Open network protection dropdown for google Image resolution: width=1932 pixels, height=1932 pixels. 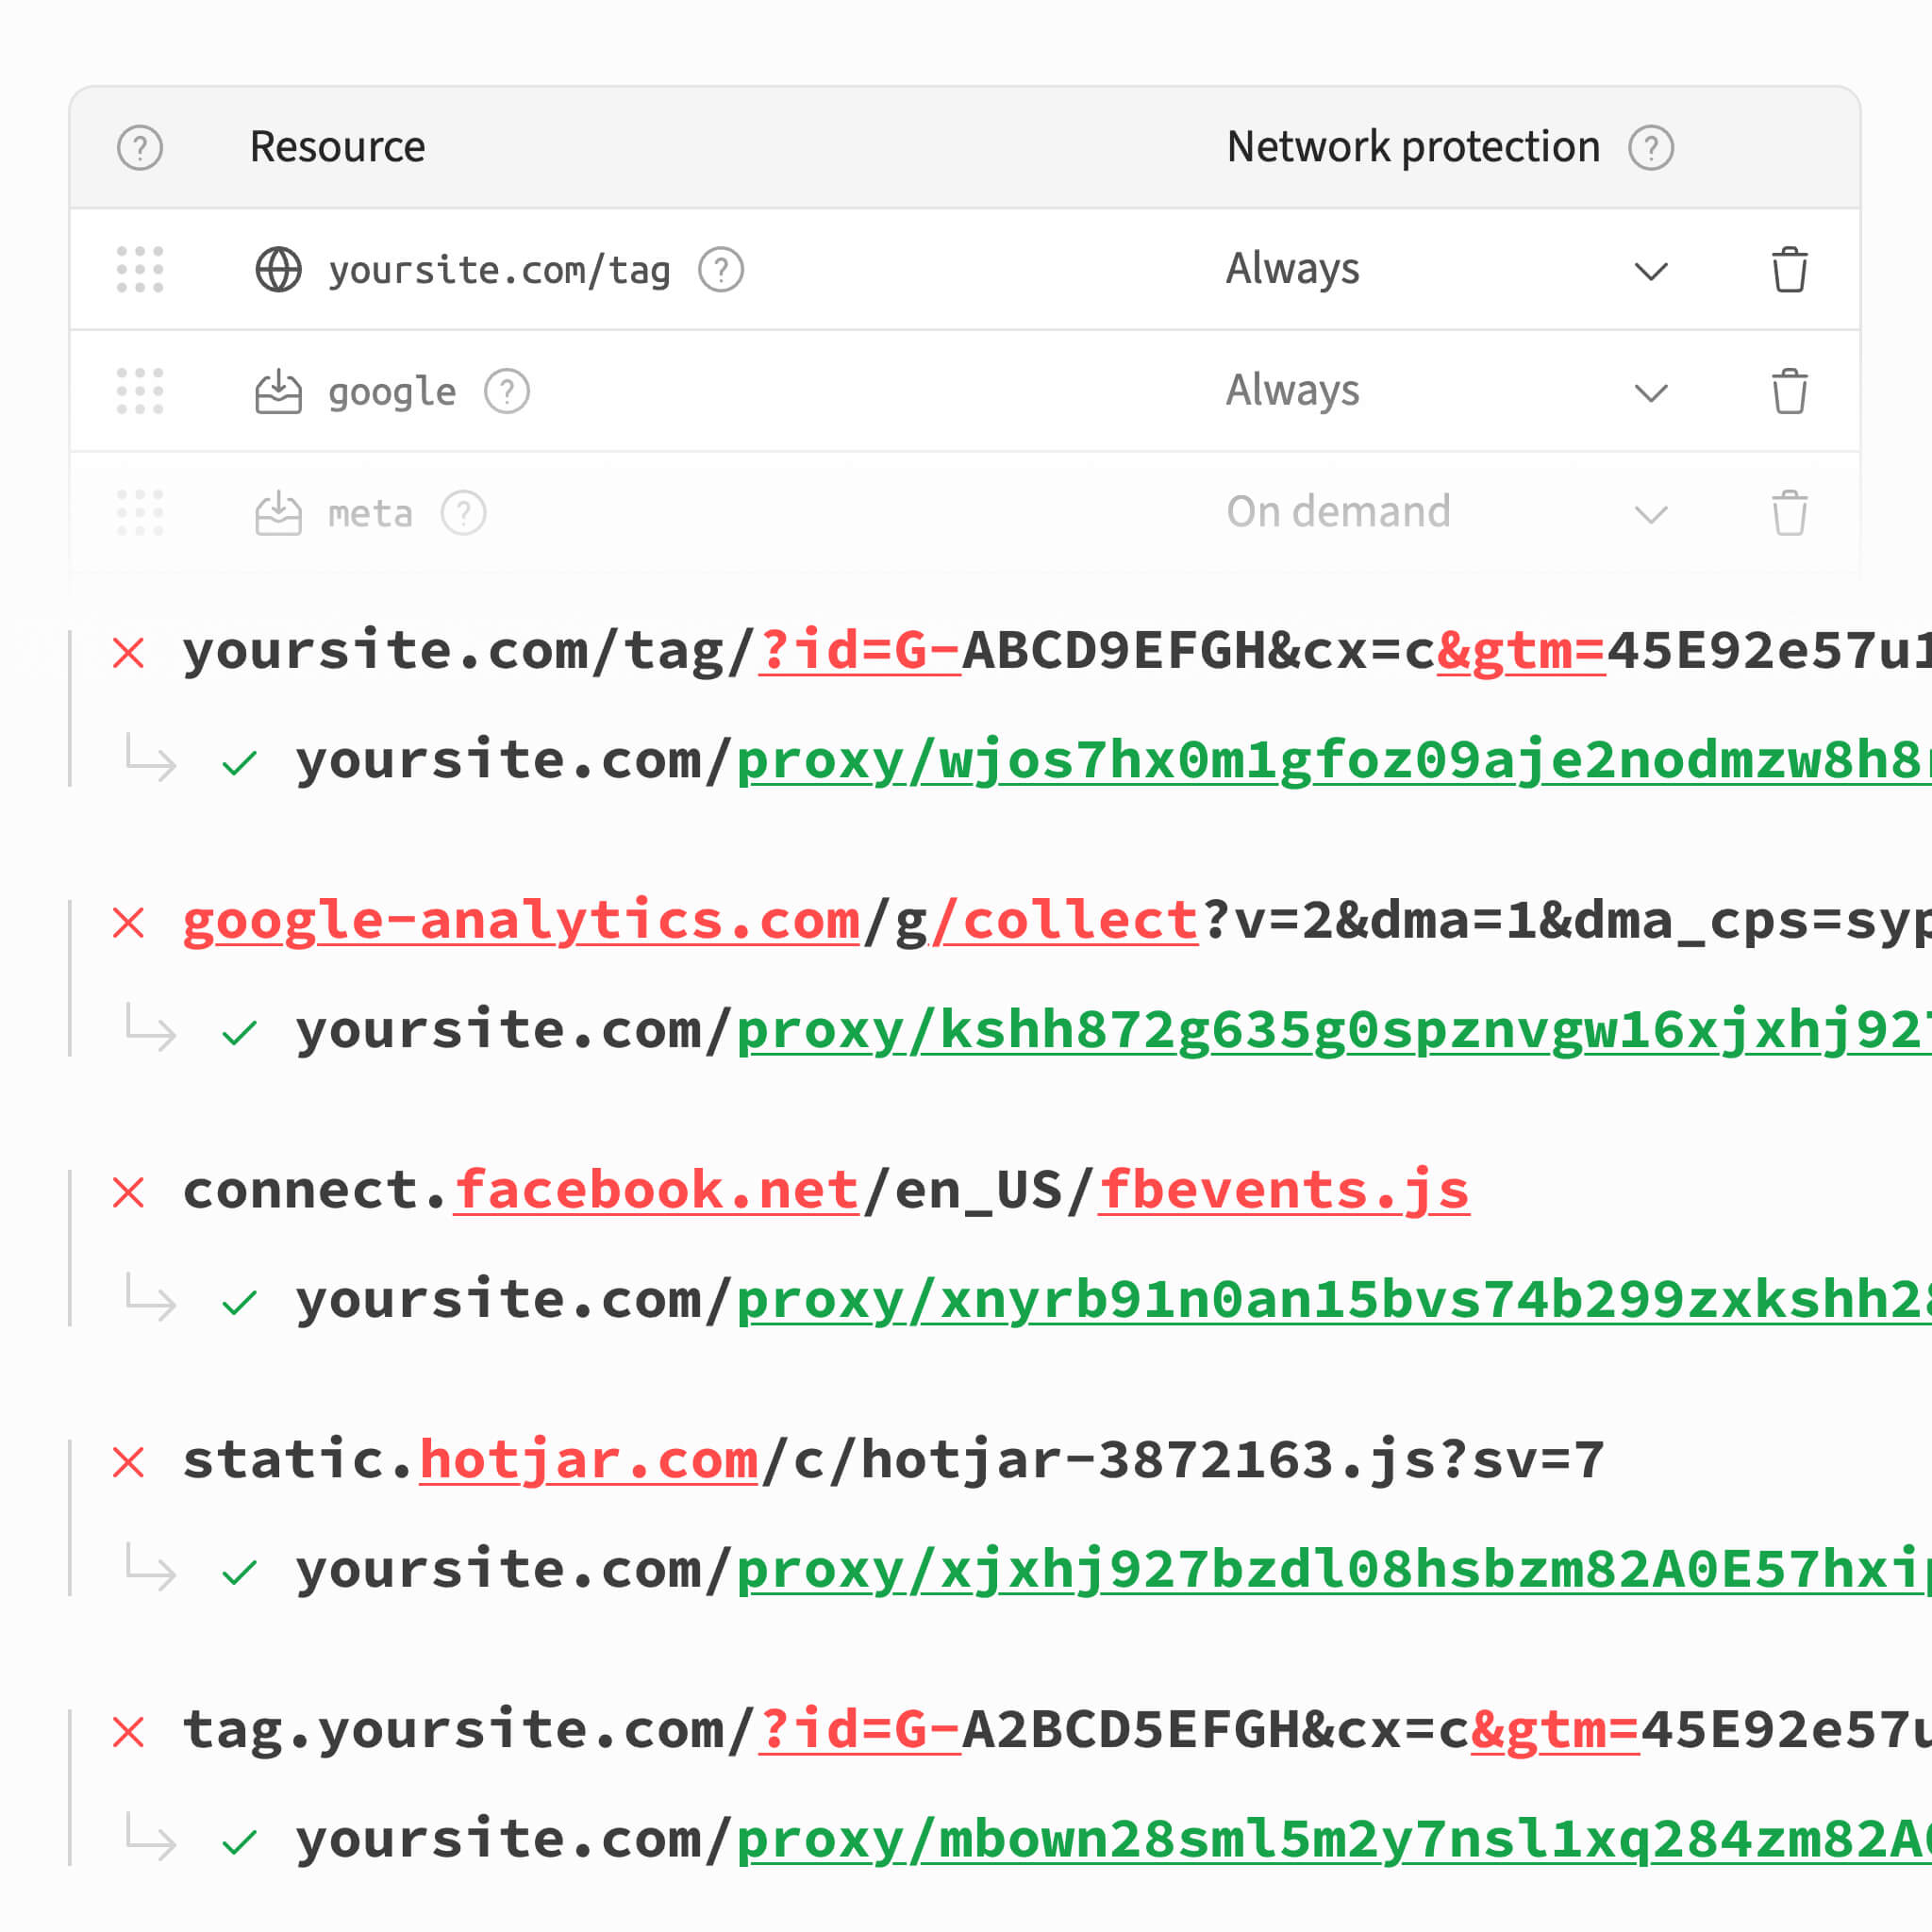click(1651, 392)
